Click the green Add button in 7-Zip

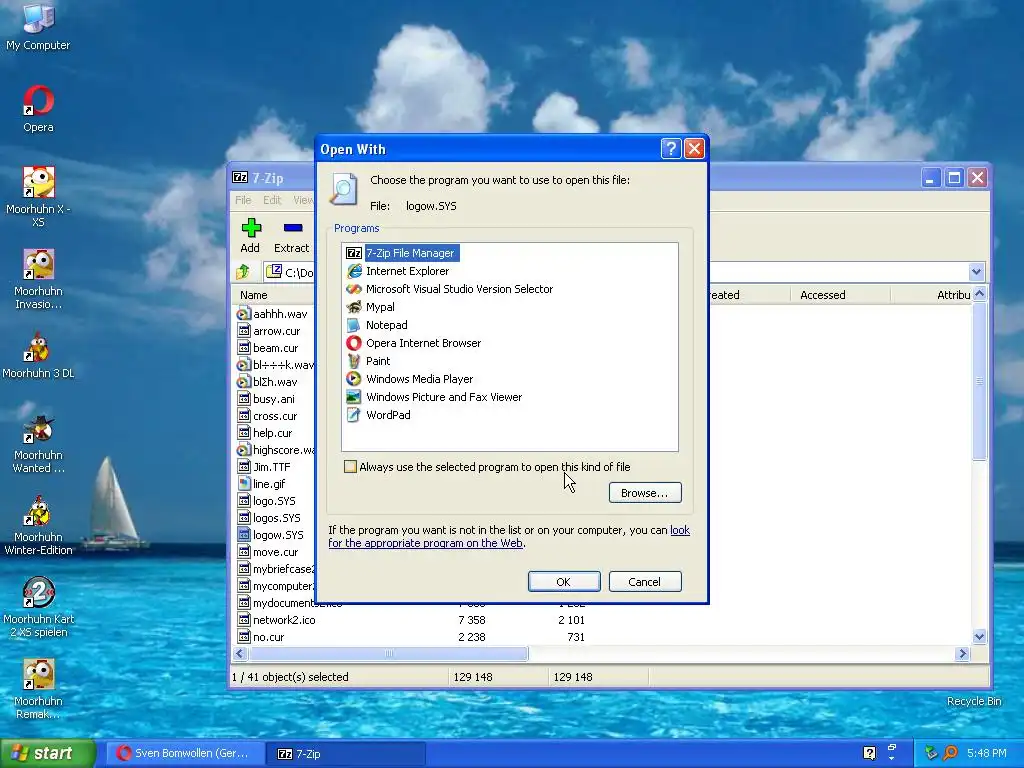[250, 236]
